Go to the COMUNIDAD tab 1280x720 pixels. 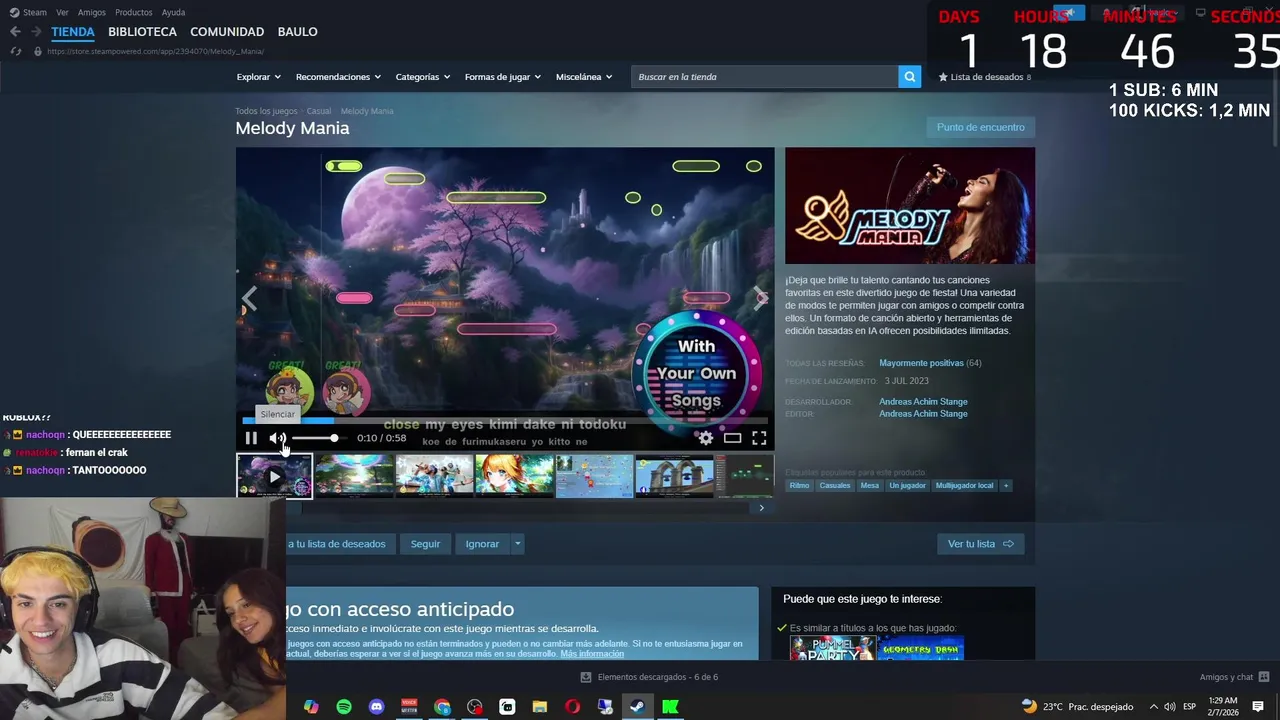(x=227, y=32)
